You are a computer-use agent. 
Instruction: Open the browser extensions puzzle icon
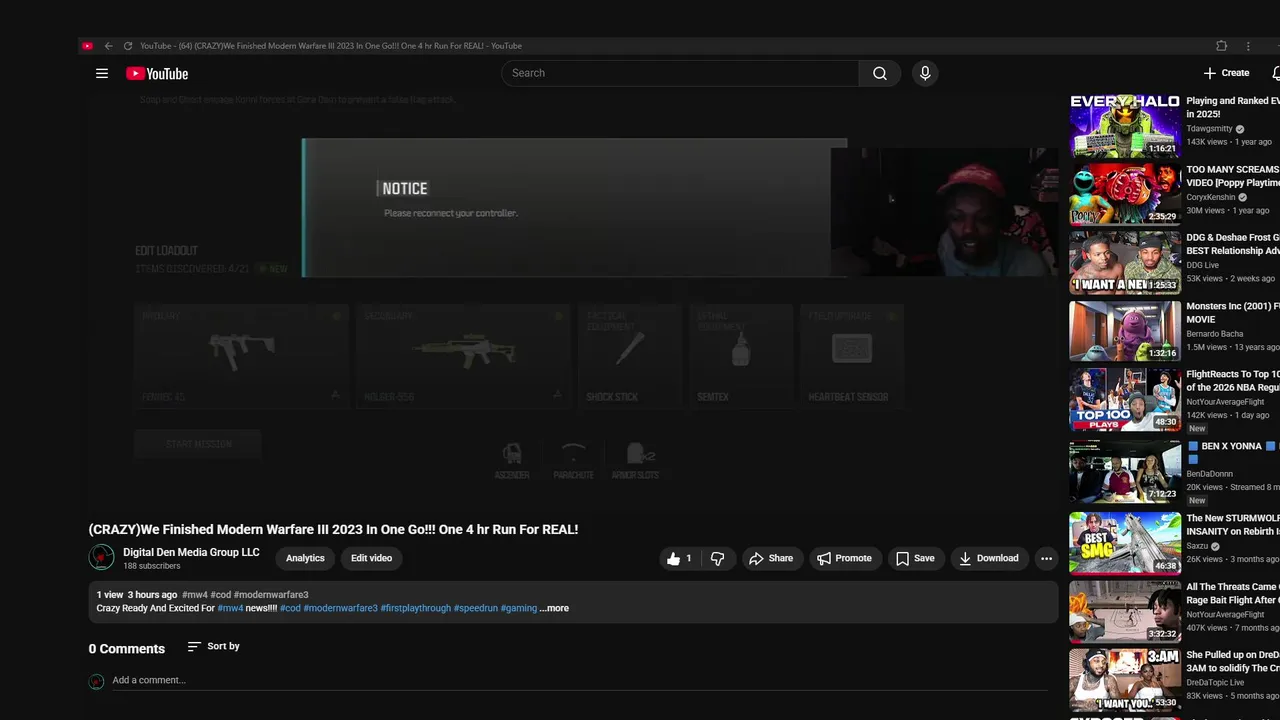tap(1221, 46)
